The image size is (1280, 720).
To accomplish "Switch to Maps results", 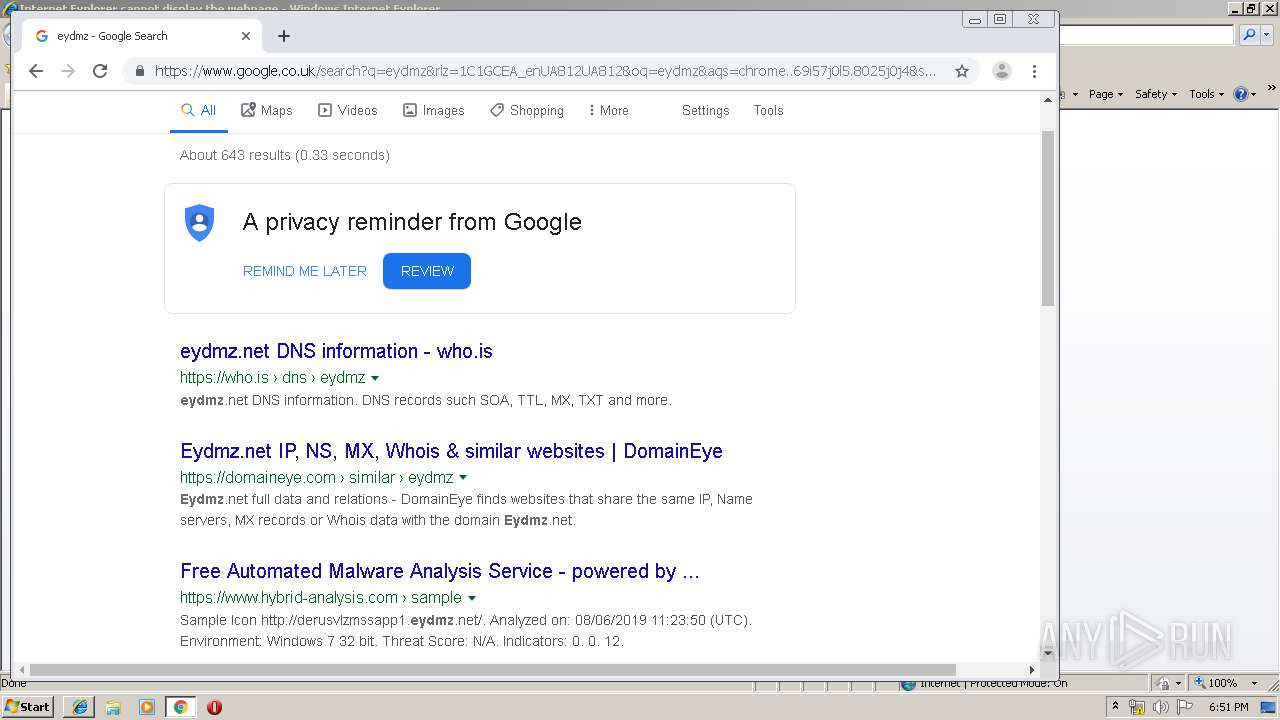I will click(266, 110).
